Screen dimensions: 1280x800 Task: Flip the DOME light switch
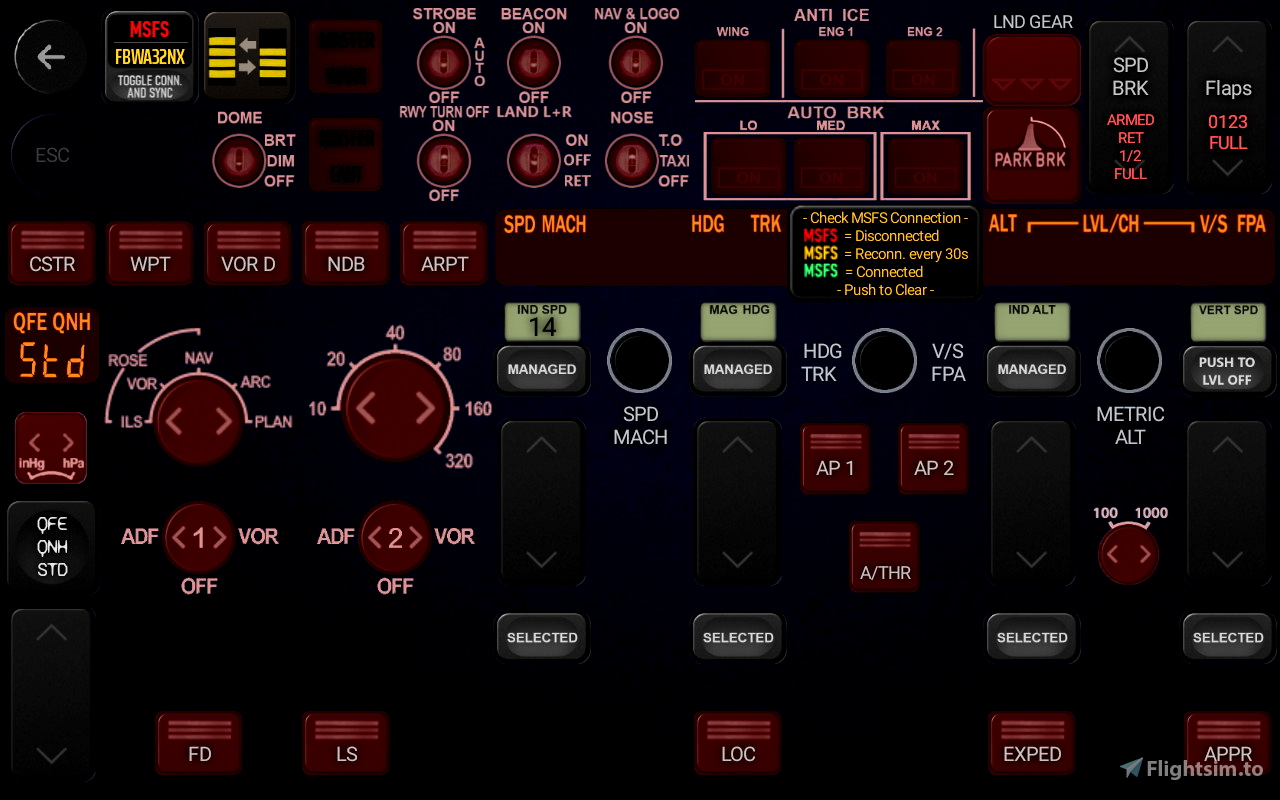point(240,160)
